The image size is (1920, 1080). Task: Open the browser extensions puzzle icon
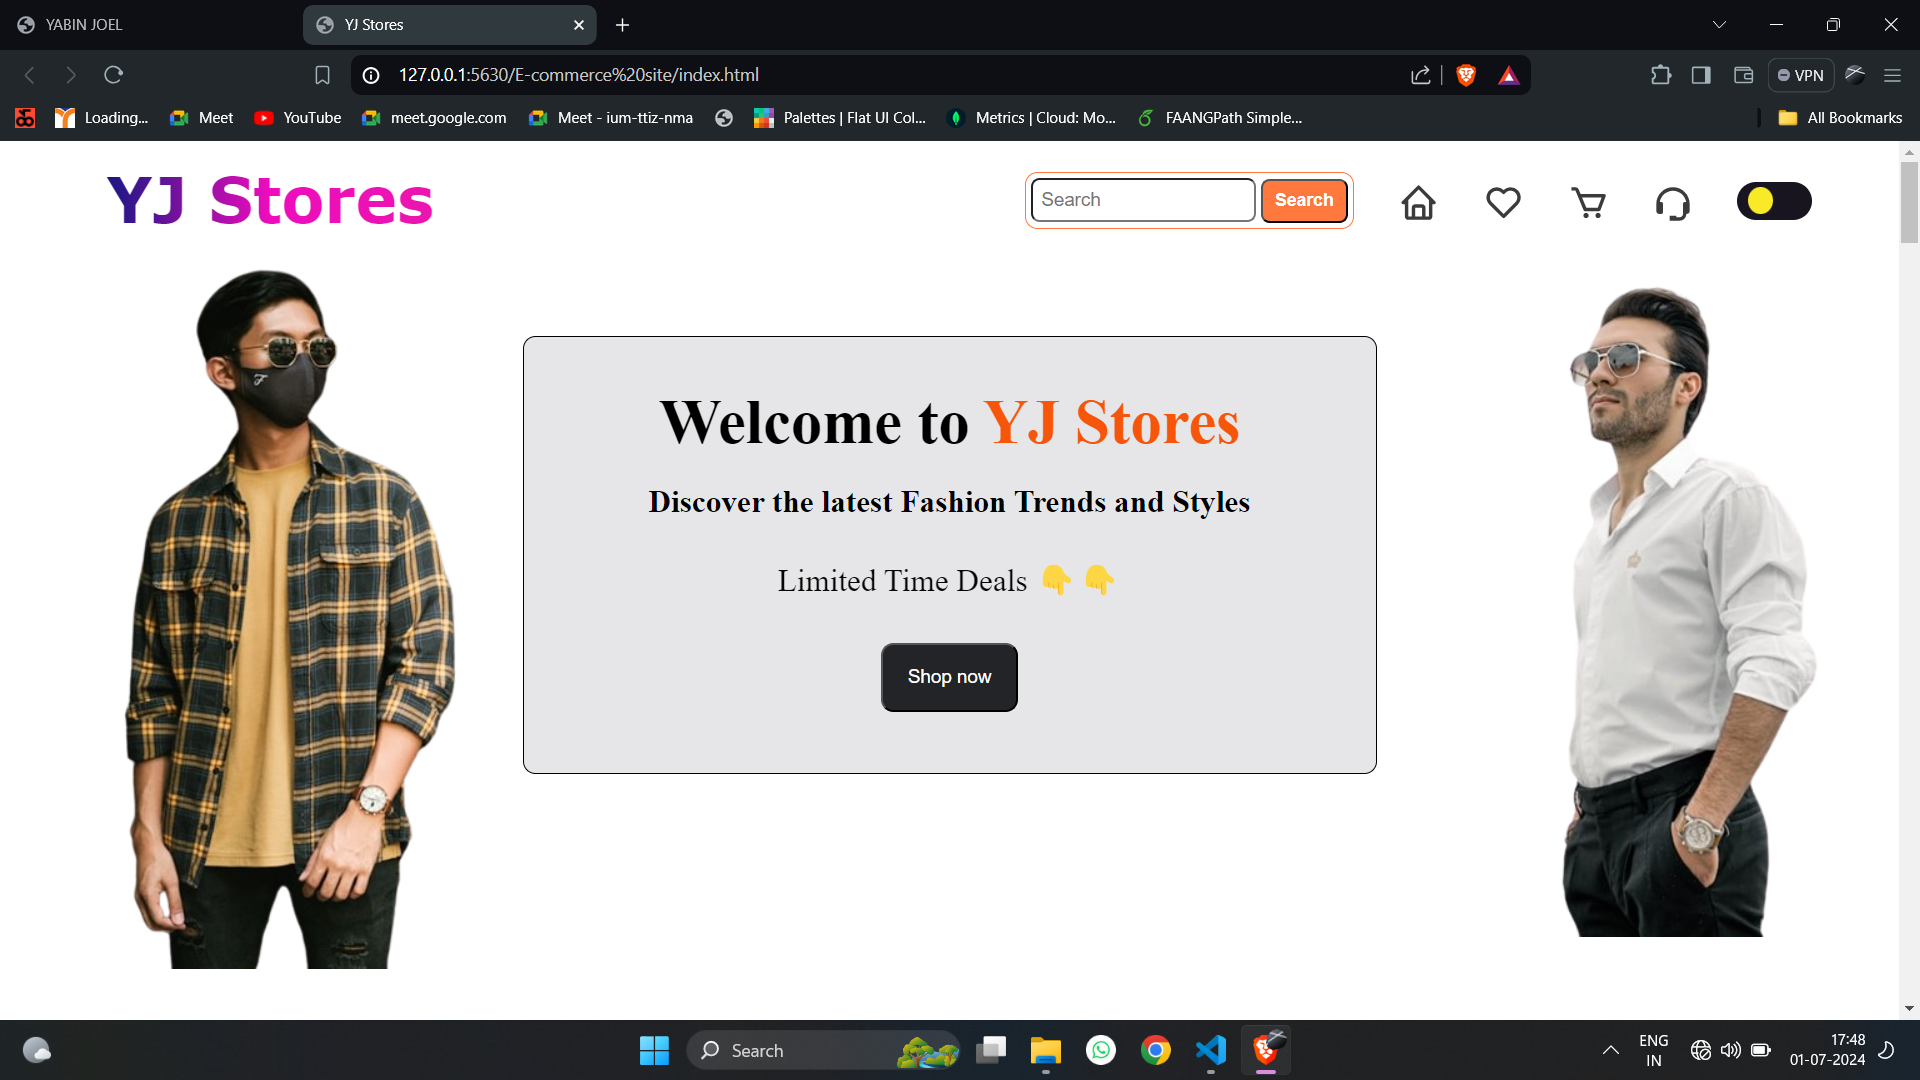pyautogui.click(x=1660, y=75)
